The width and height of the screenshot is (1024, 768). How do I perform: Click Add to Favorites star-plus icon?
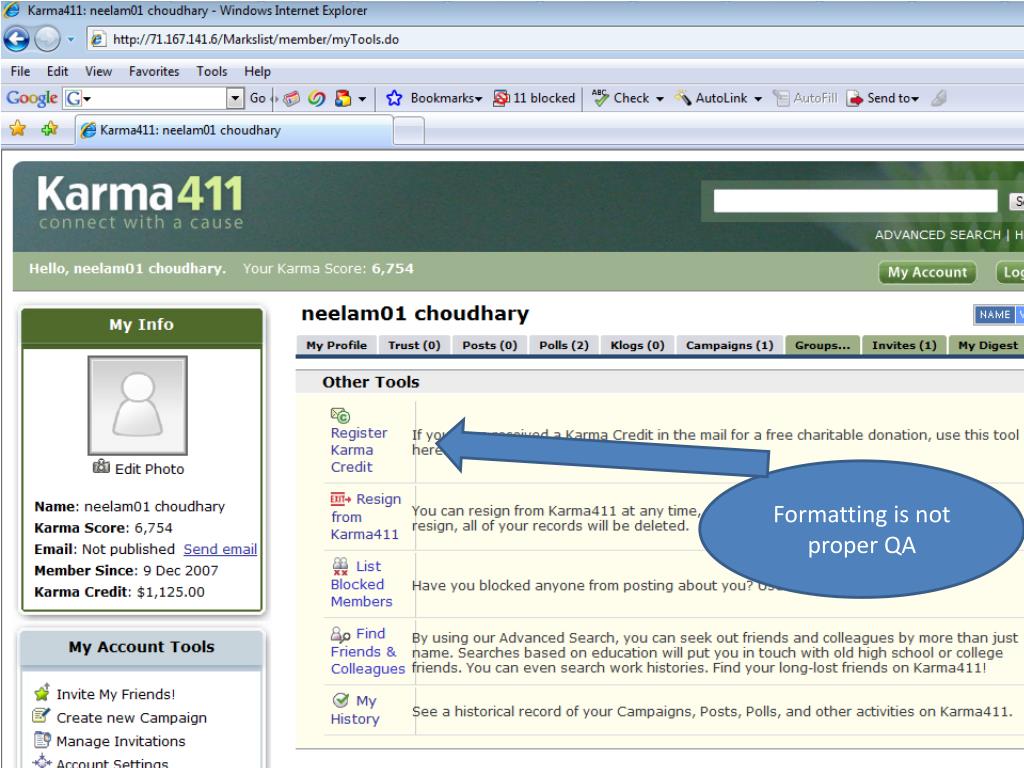50,129
